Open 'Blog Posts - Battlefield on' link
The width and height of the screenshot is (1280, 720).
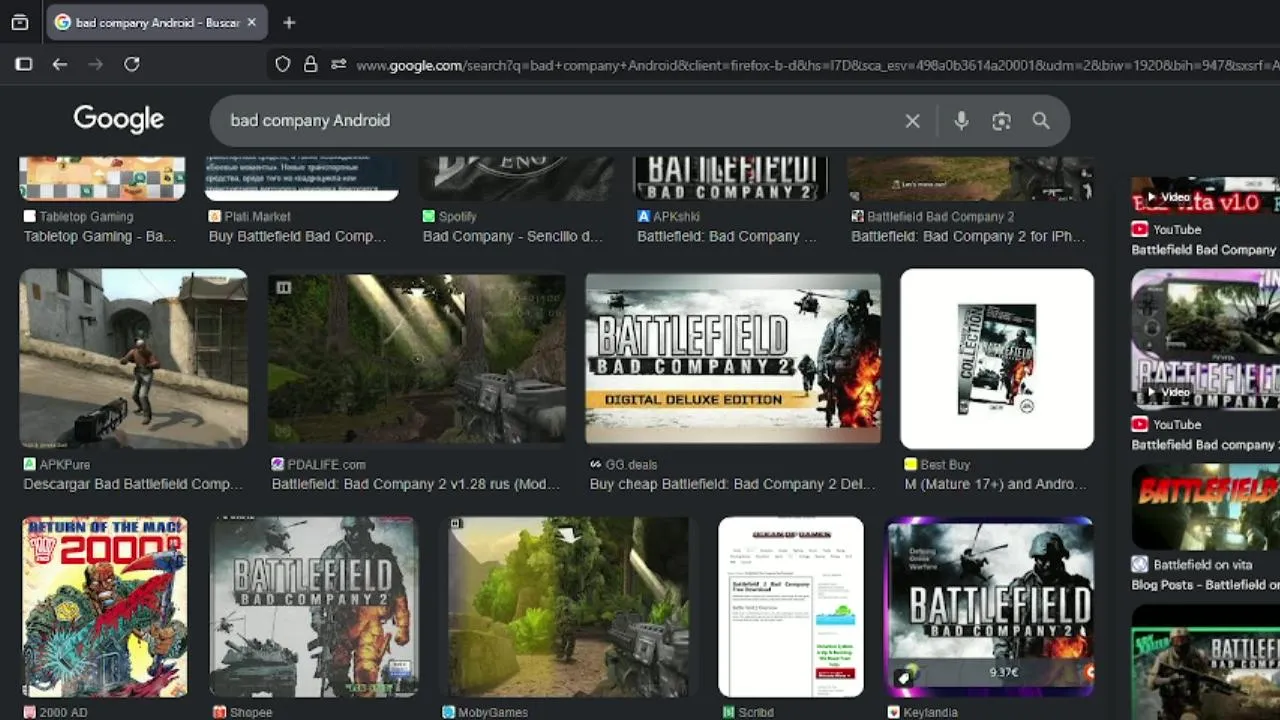pyautogui.click(x=1205, y=584)
